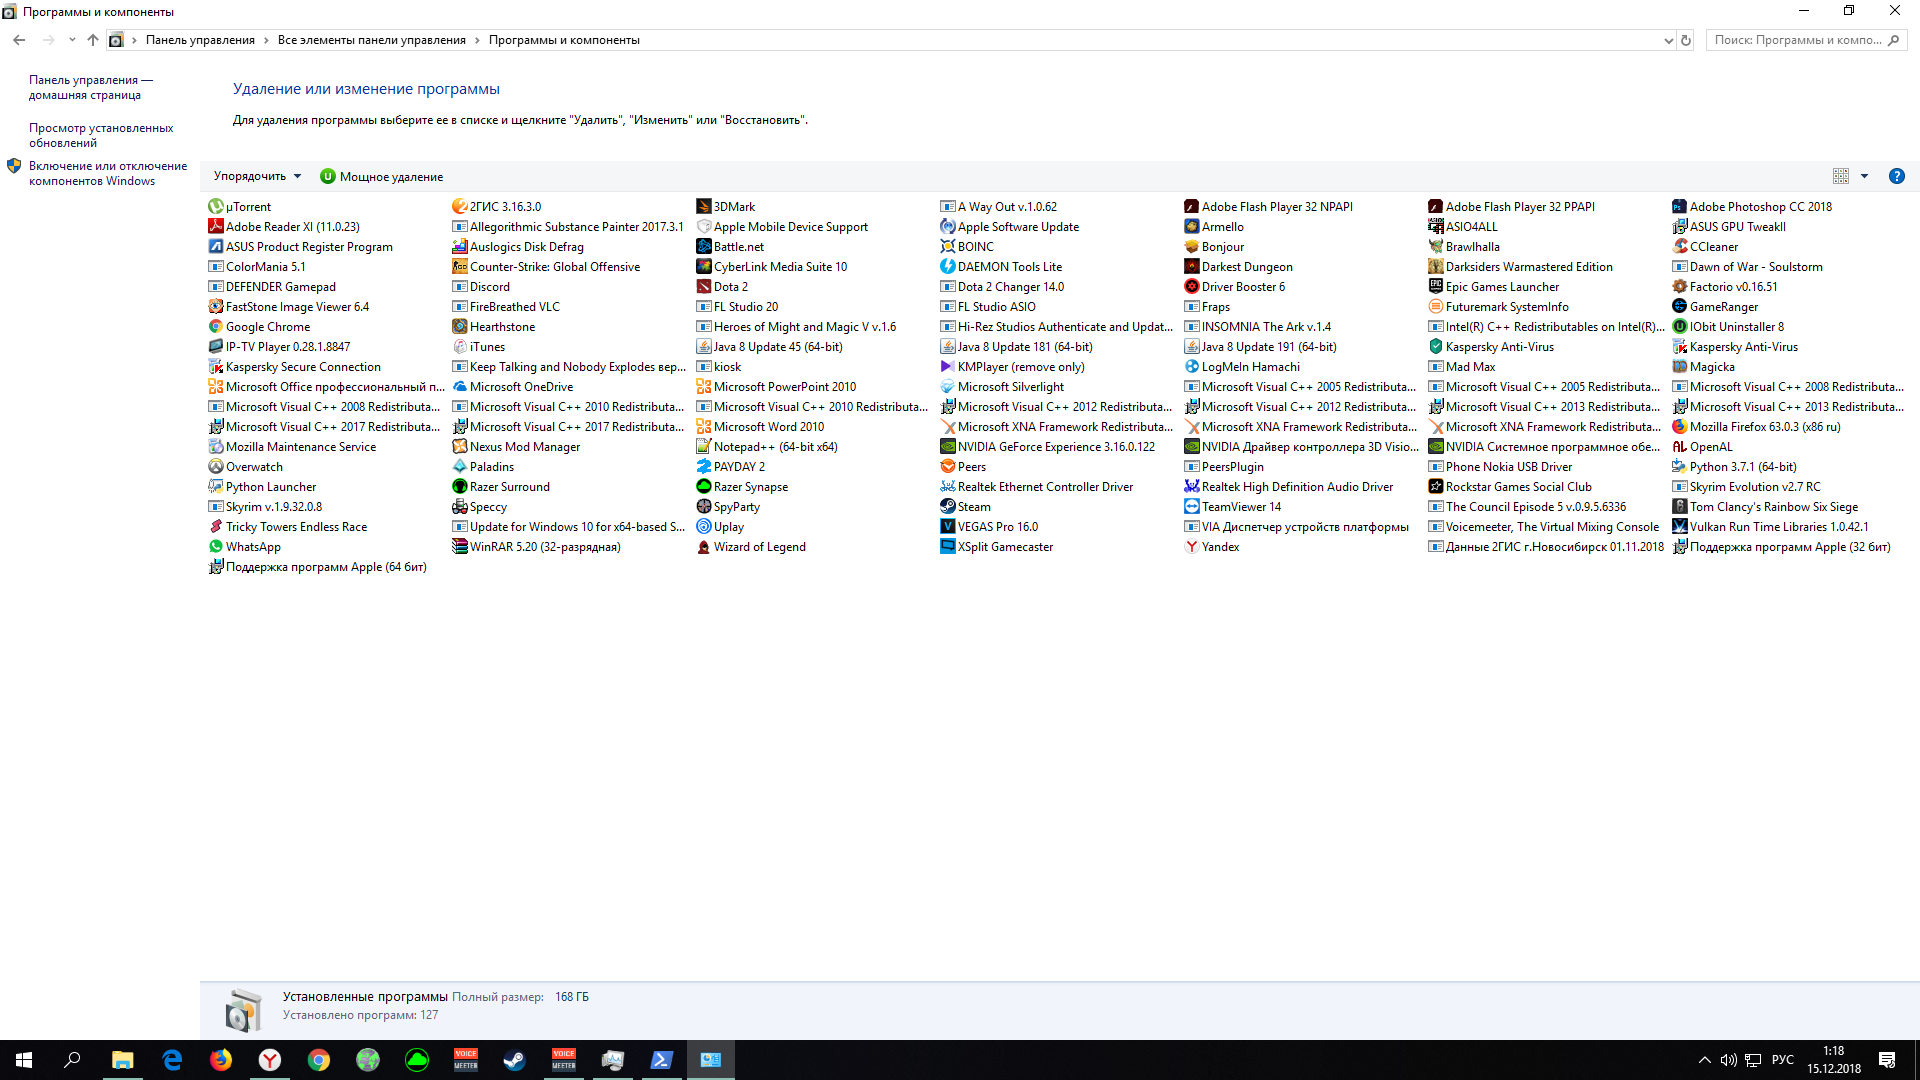Select the µTorrent program icon
1920x1080 pixels.
click(x=215, y=207)
